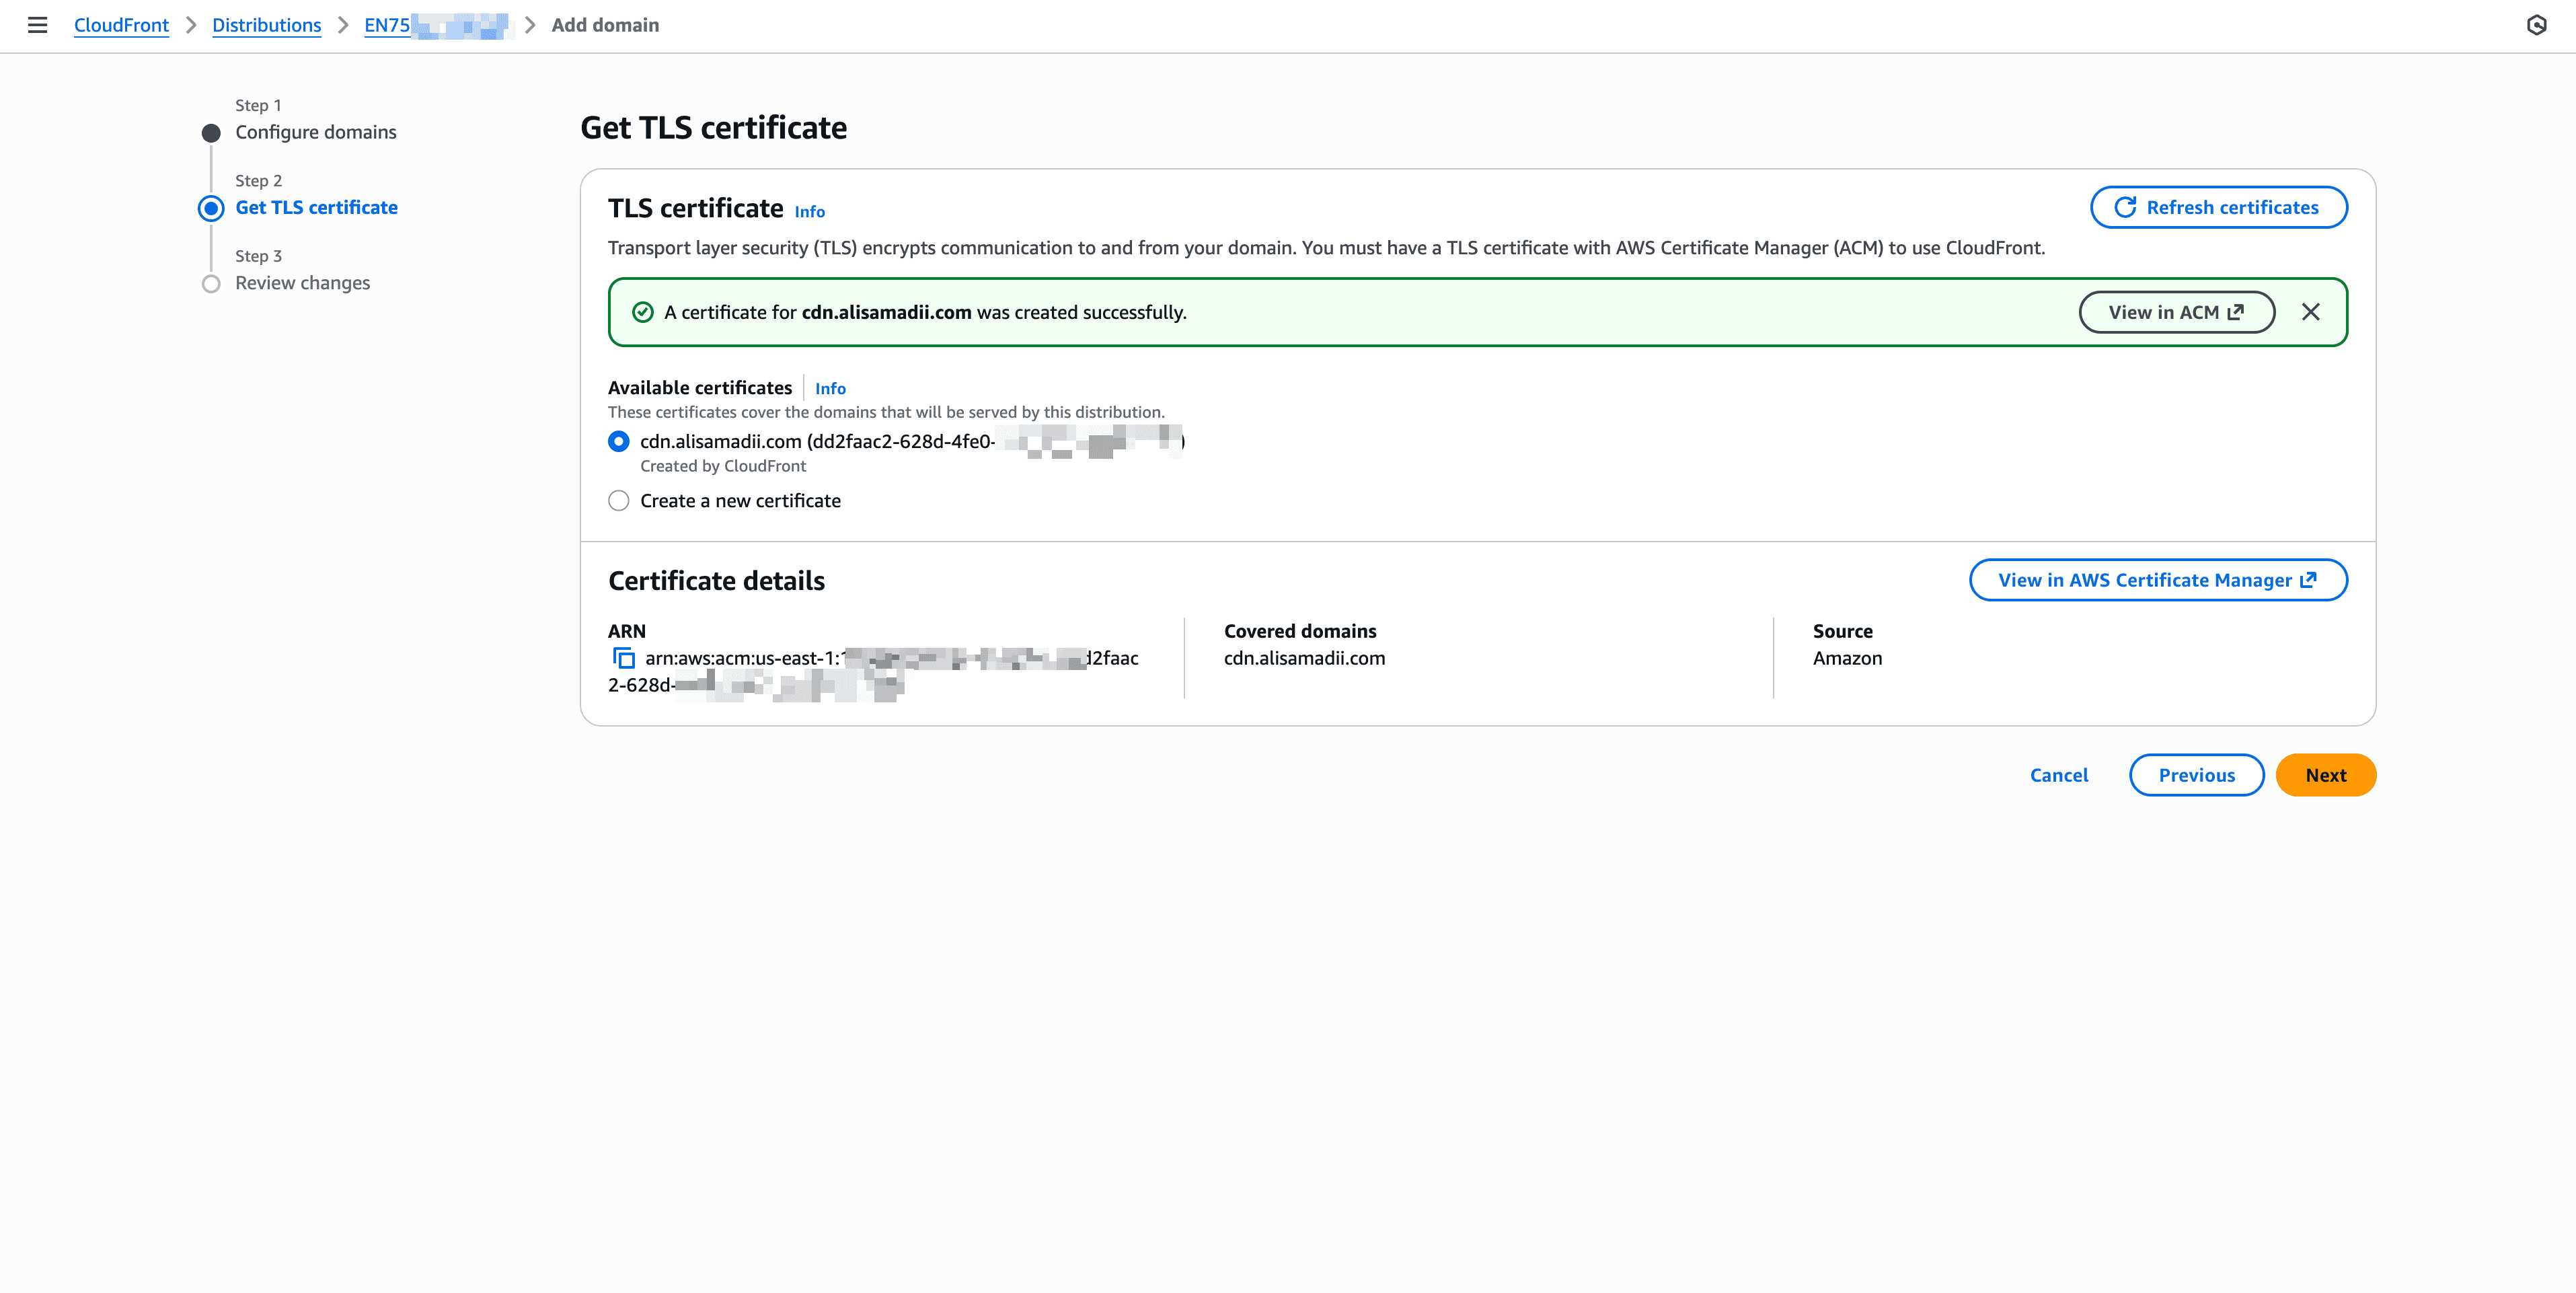This screenshot has height=1293, width=2576.
Task: Navigate to CloudFront breadcrumb
Action: point(121,25)
